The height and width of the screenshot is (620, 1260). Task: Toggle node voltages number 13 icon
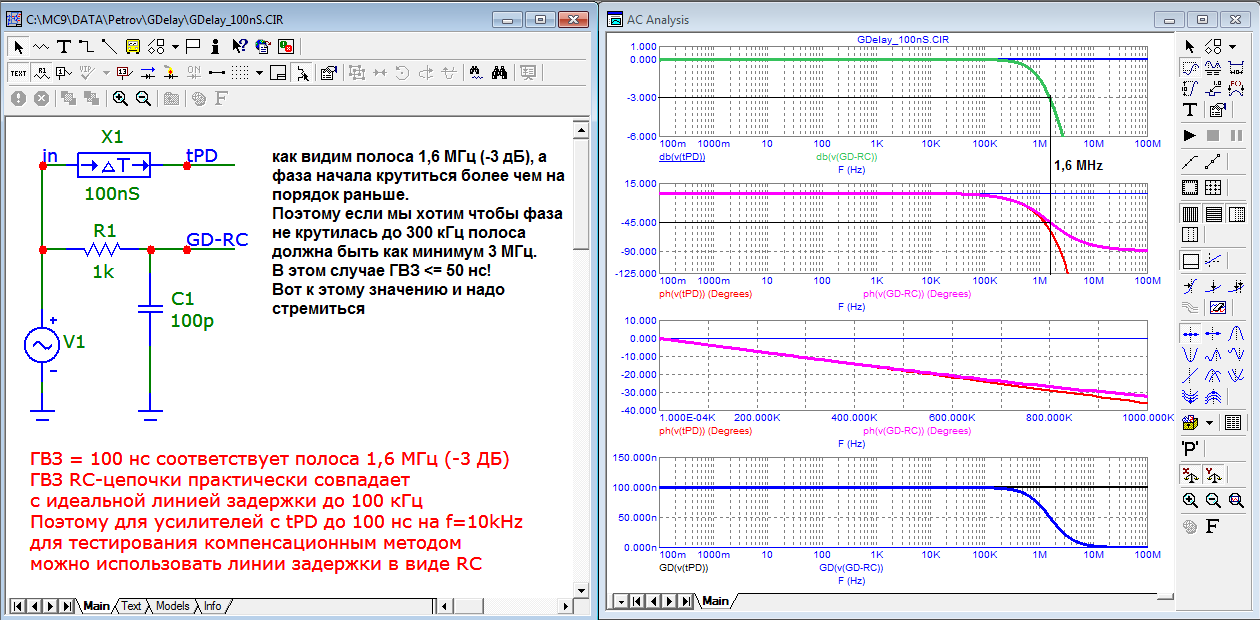125,73
